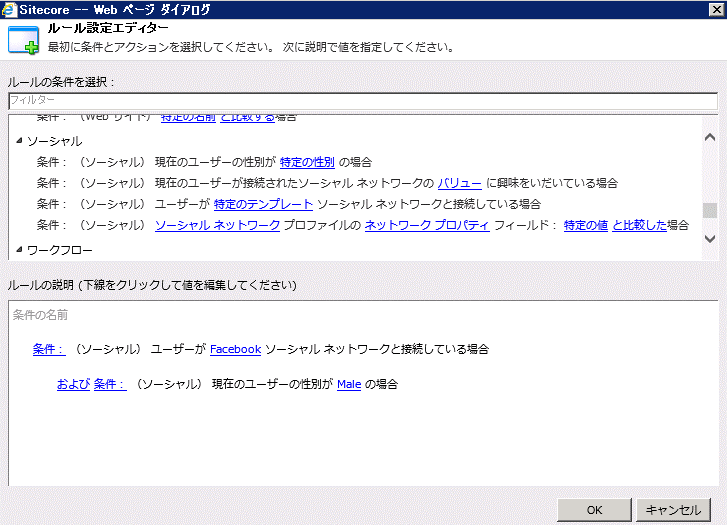Click the ソーシャル ネットワーク profile link
The height and width of the screenshot is (525, 727).
pyautogui.click(x=217, y=225)
